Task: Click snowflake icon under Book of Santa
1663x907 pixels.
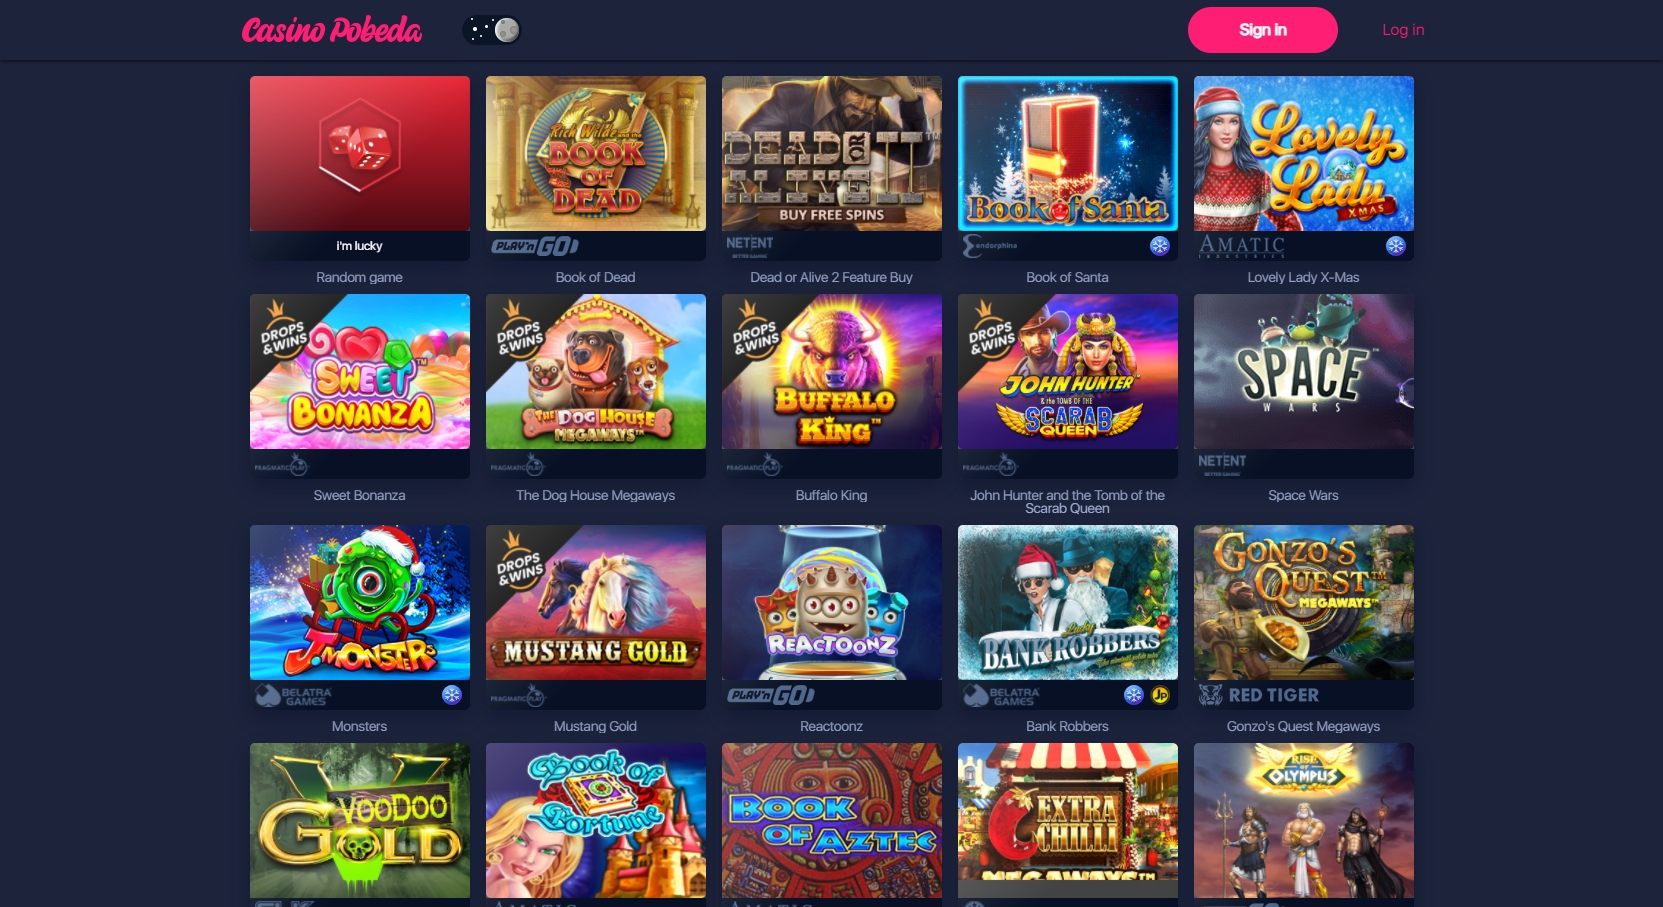Action: (1160, 246)
